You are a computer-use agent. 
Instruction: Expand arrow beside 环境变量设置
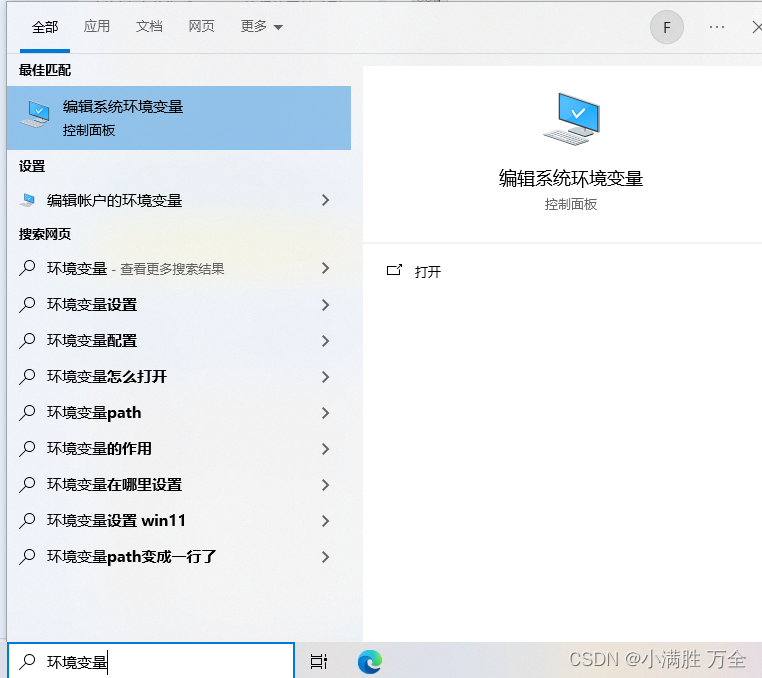(326, 305)
